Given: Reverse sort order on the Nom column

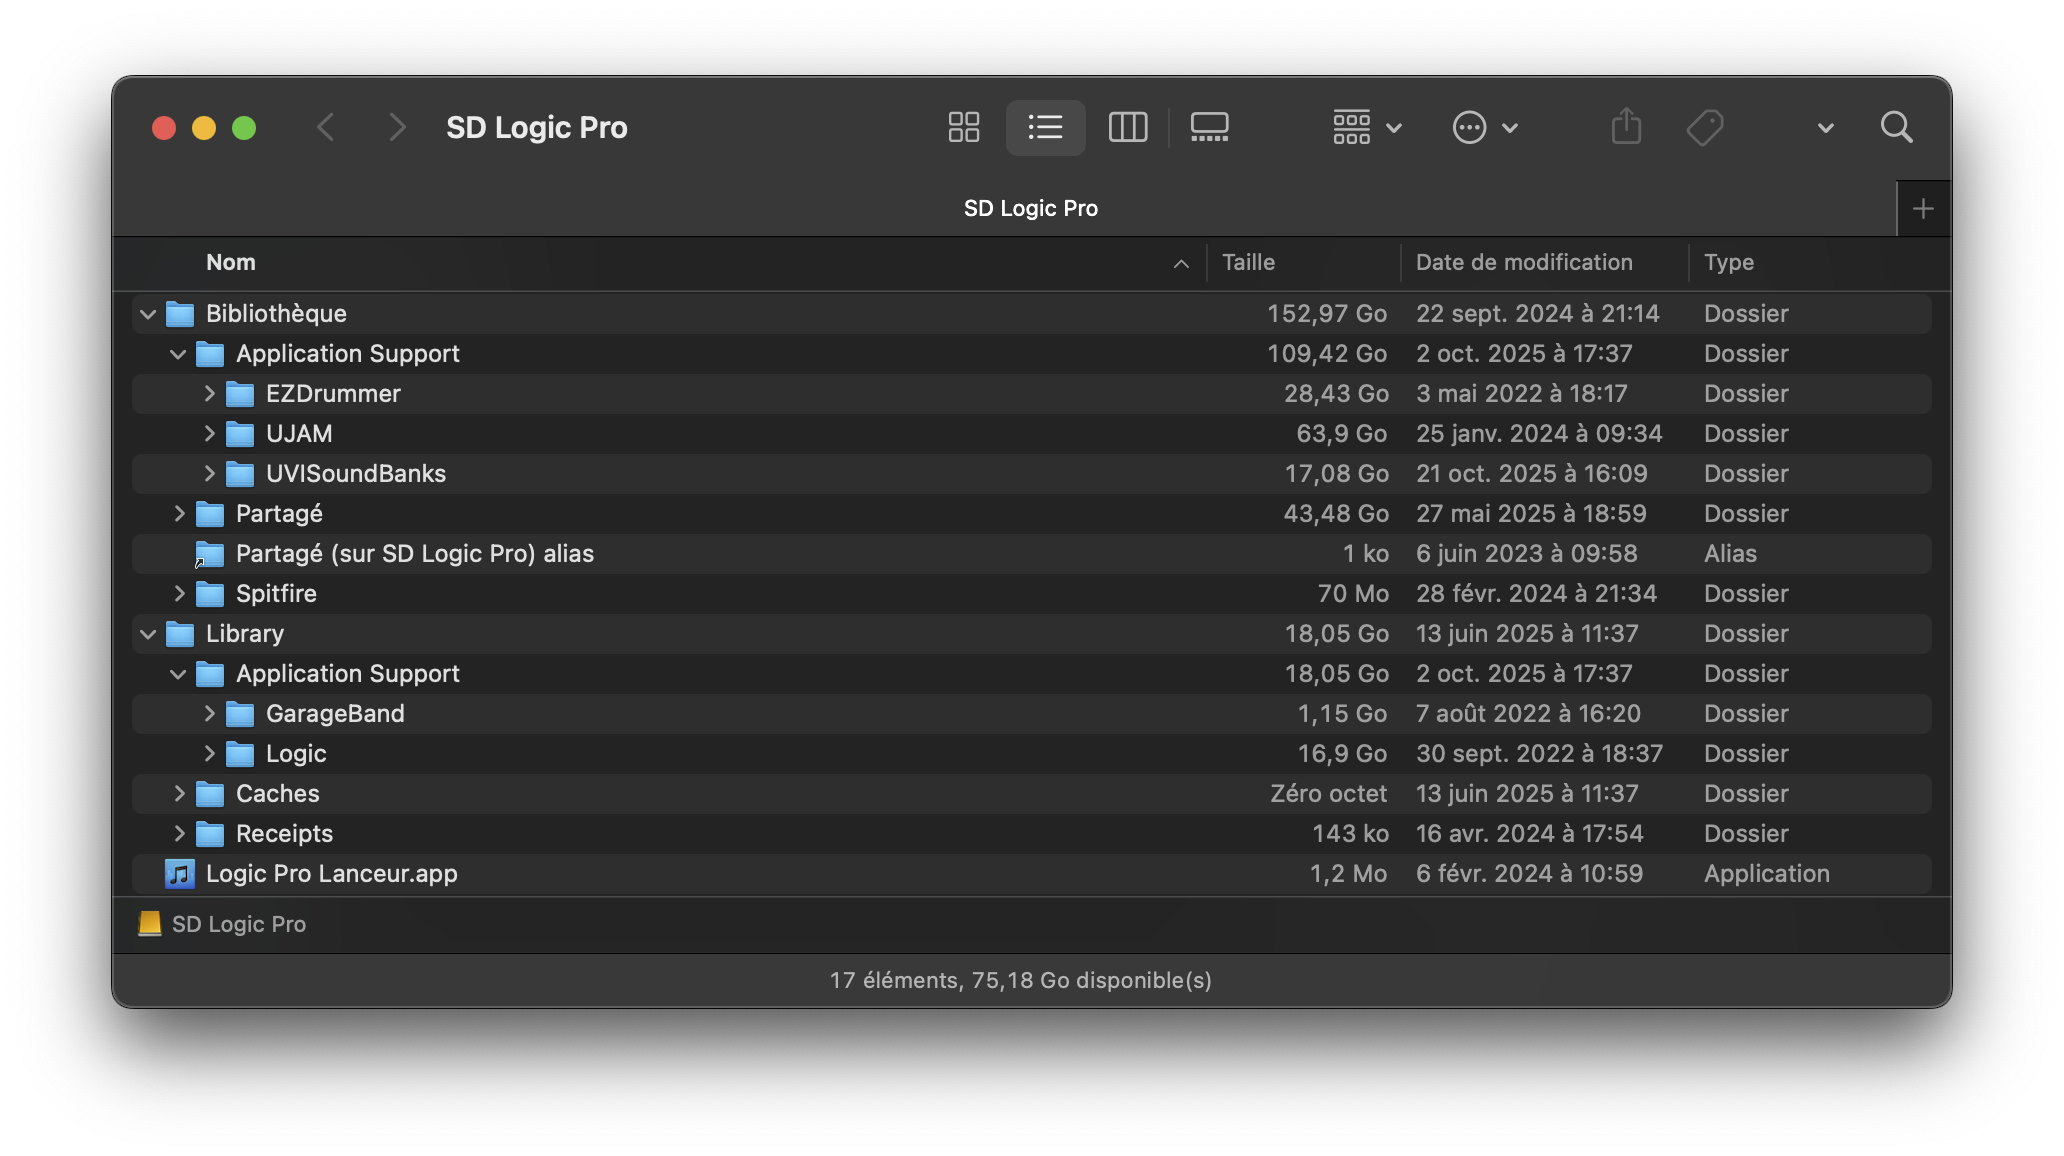Looking at the screenshot, I should click(231, 262).
